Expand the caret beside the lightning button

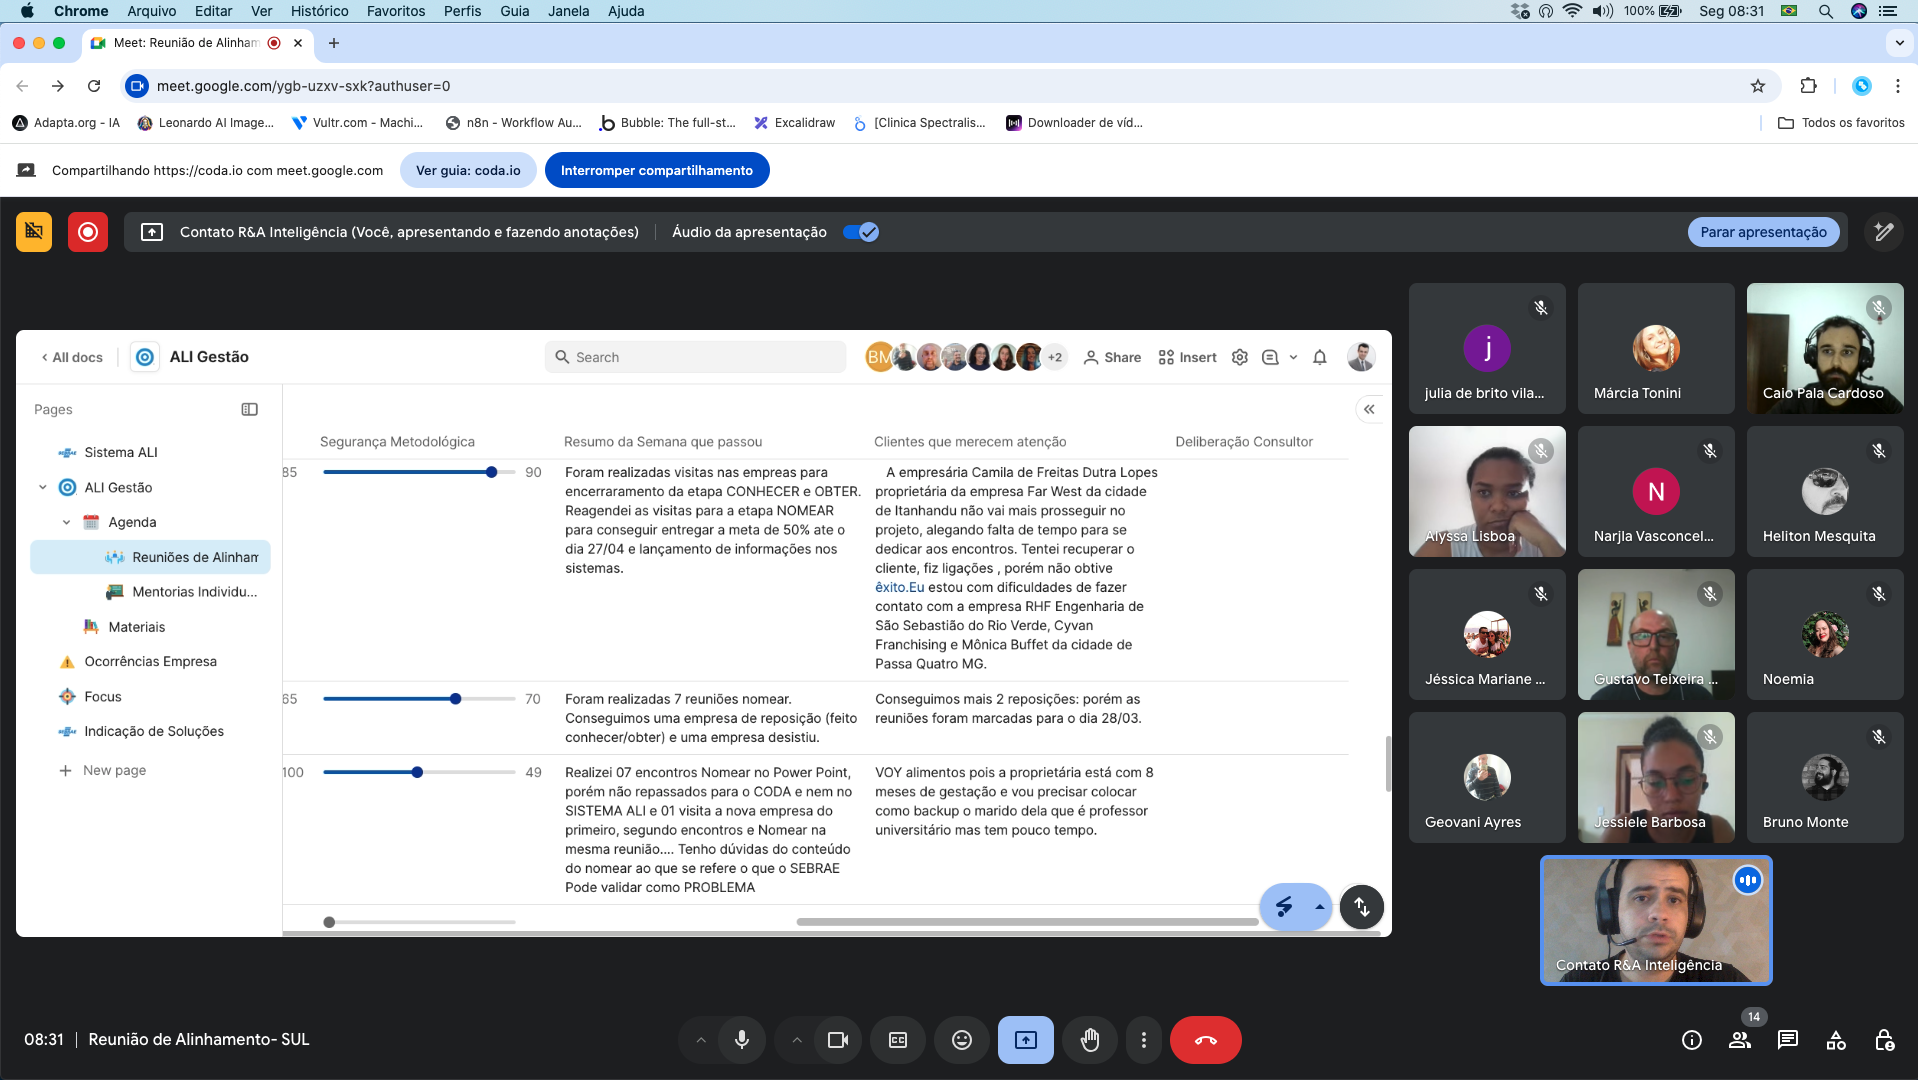[x=1320, y=907]
